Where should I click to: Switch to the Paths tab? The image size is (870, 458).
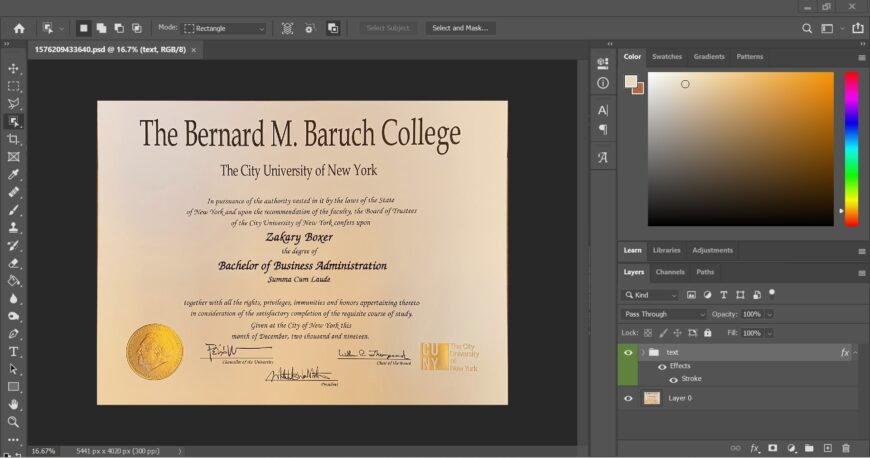pyautogui.click(x=705, y=272)
